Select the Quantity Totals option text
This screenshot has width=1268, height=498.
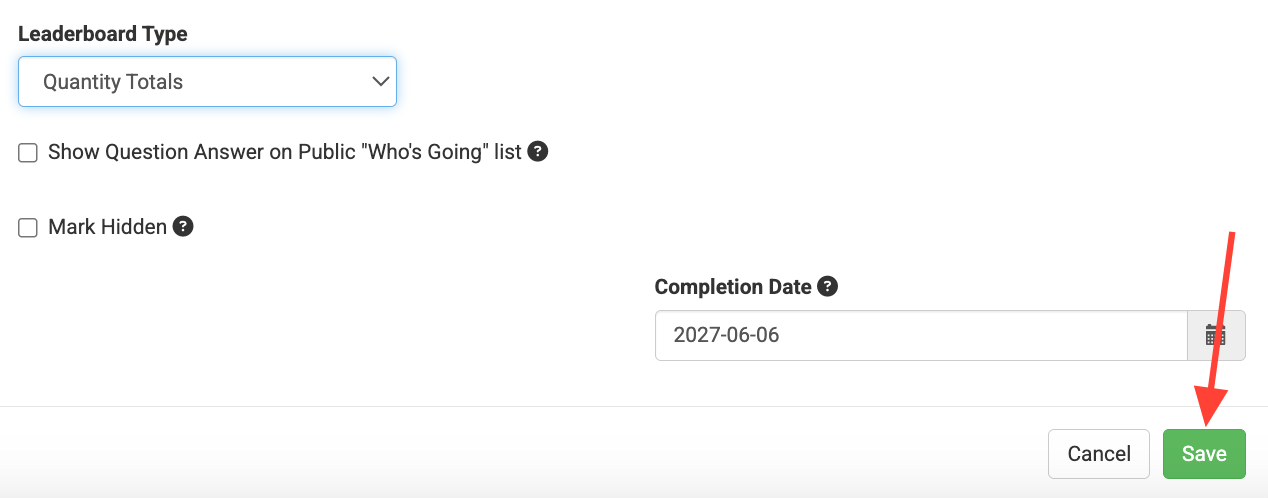113,82
